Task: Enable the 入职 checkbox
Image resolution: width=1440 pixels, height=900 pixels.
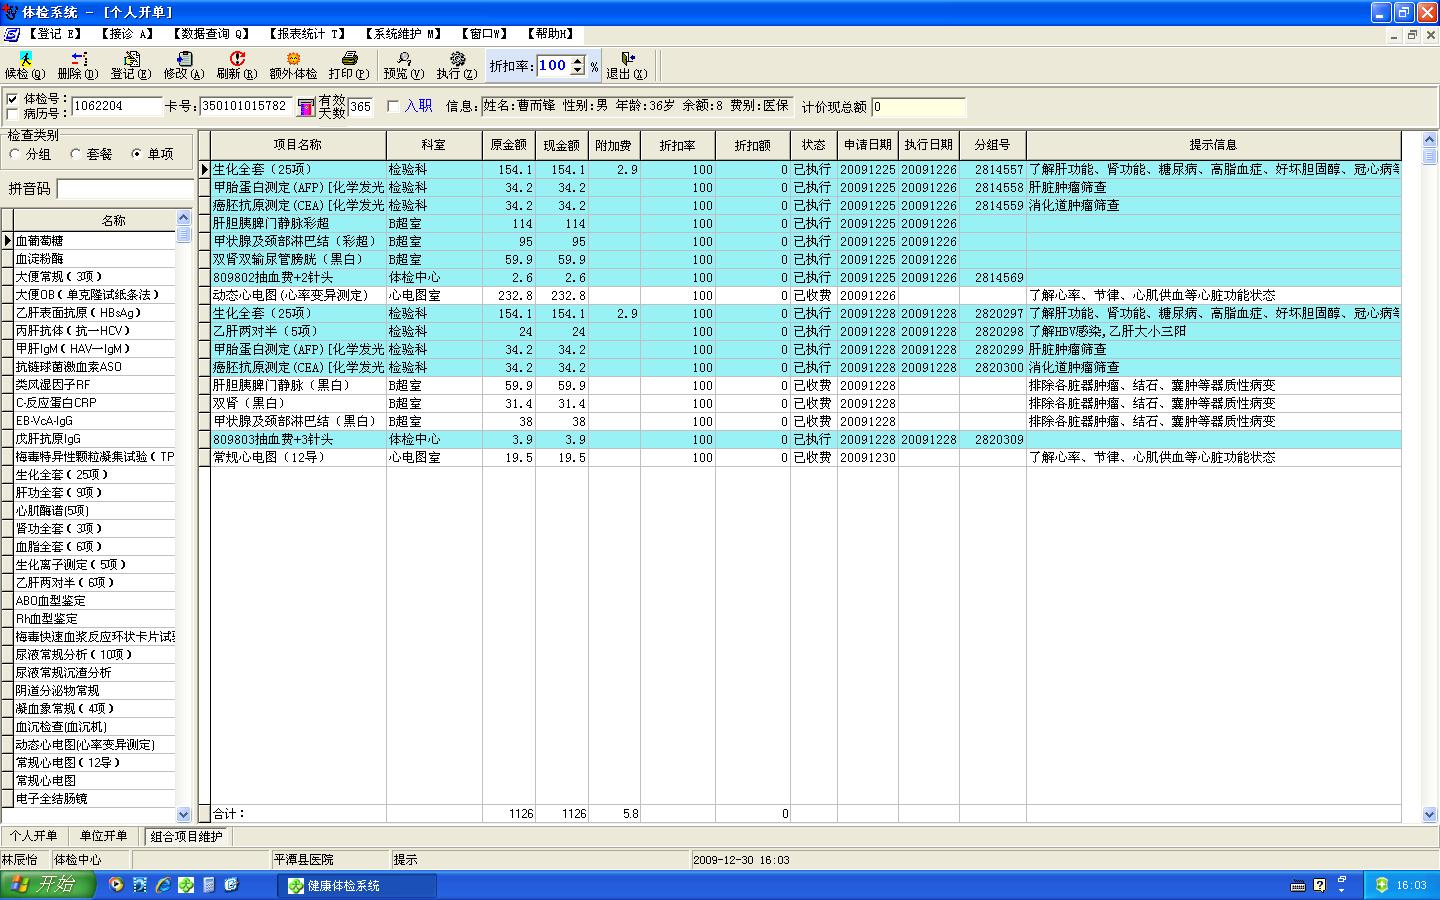Action: click(x=393, y=106)
